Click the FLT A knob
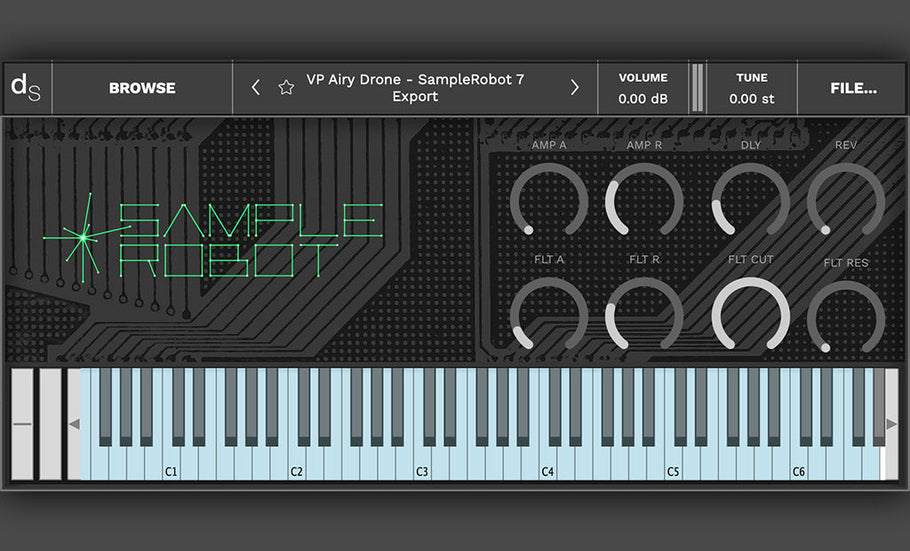Viewport: 910px width, 551px height. coord(548,315)
